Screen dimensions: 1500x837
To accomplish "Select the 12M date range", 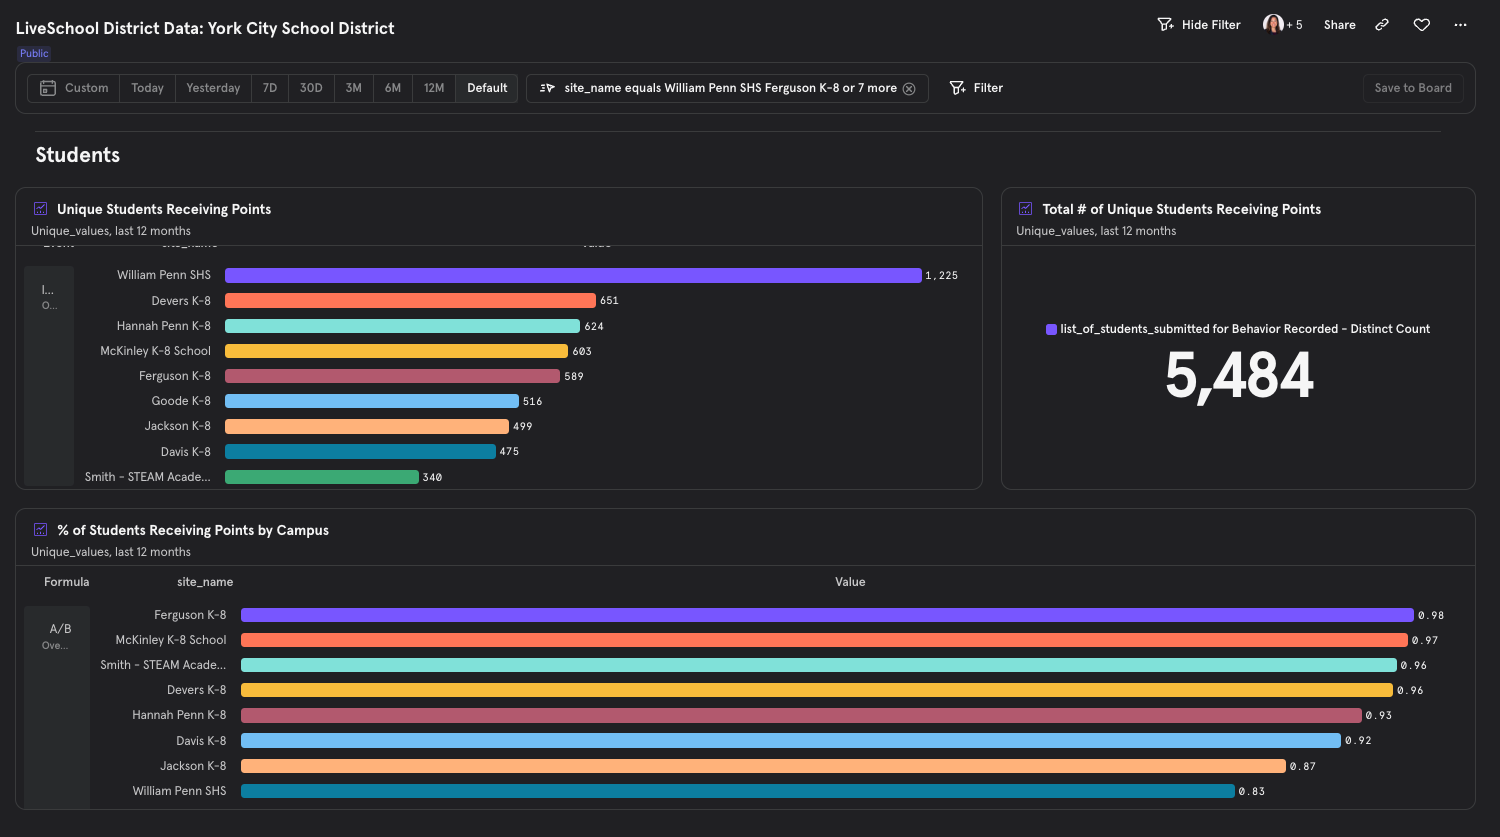I will pyautogui.click(x=434, y=88).
